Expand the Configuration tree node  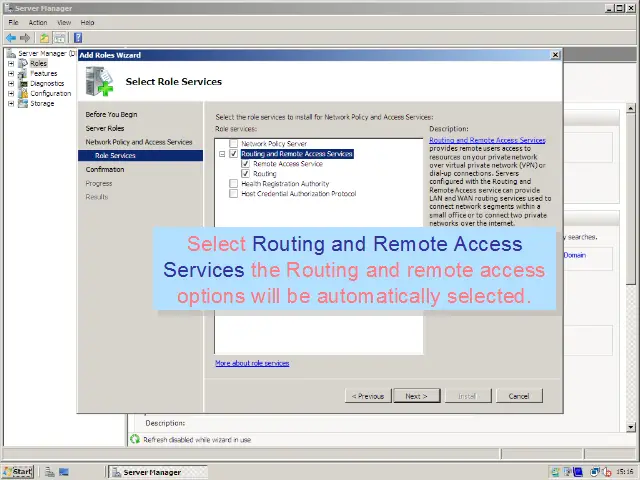[11, 93]
